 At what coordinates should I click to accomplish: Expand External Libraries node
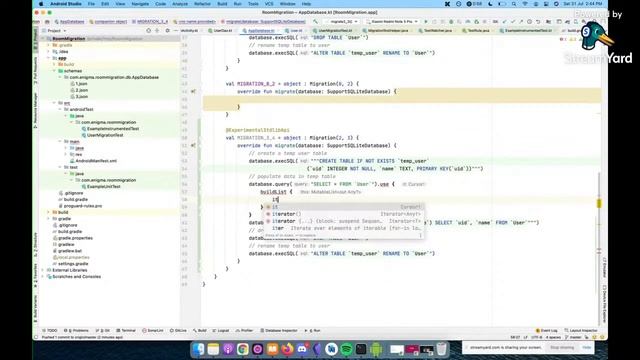tap(43, 270)
